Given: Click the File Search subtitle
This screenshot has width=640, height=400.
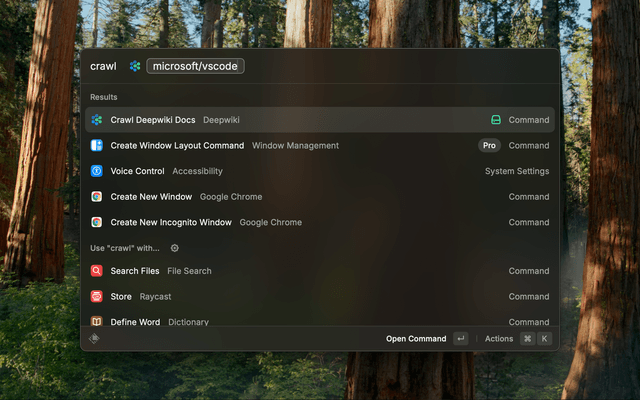Looking at the screenshot, I should point(189,271).
